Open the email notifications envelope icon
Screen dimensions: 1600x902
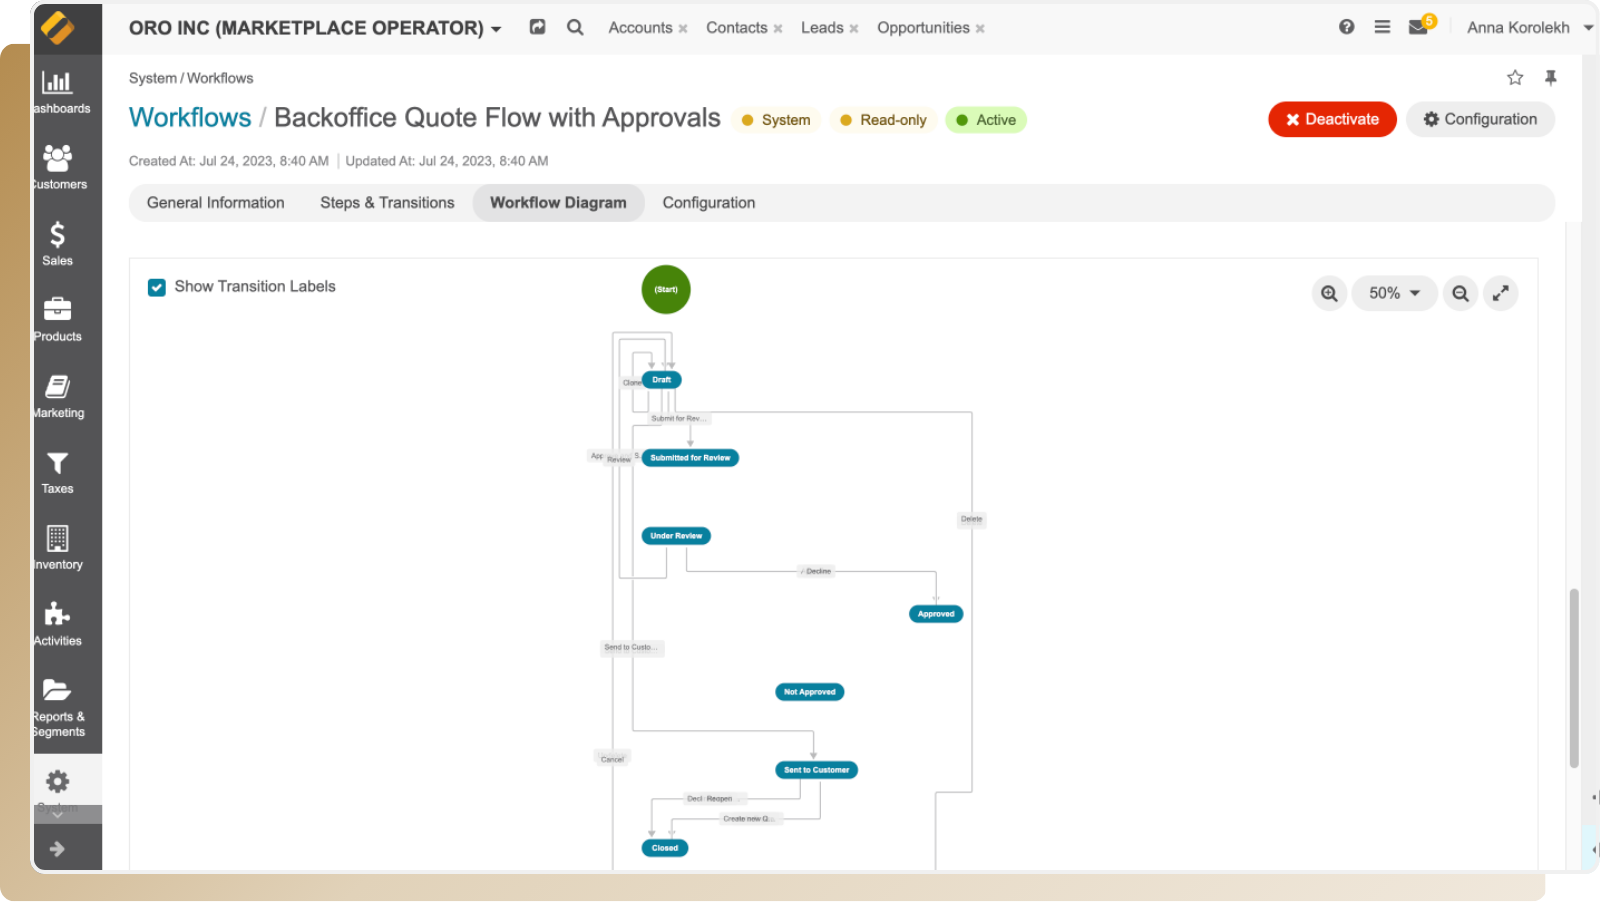[x=1418, y=27]
